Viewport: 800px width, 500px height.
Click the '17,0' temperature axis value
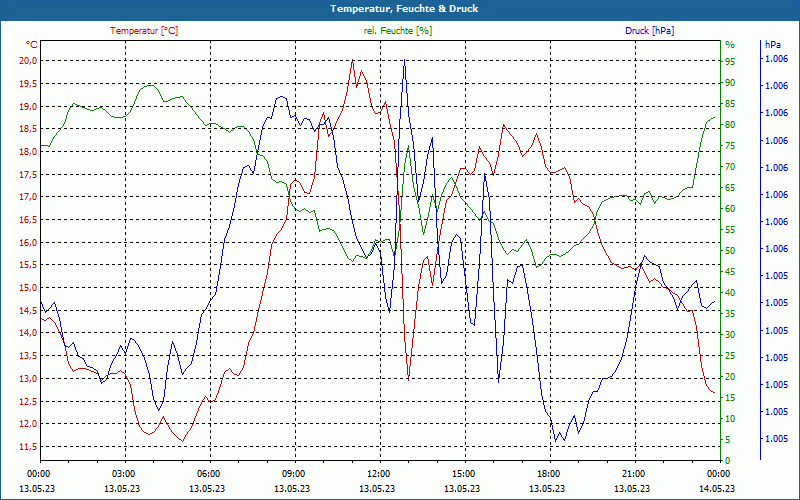[x=28, y=197]
